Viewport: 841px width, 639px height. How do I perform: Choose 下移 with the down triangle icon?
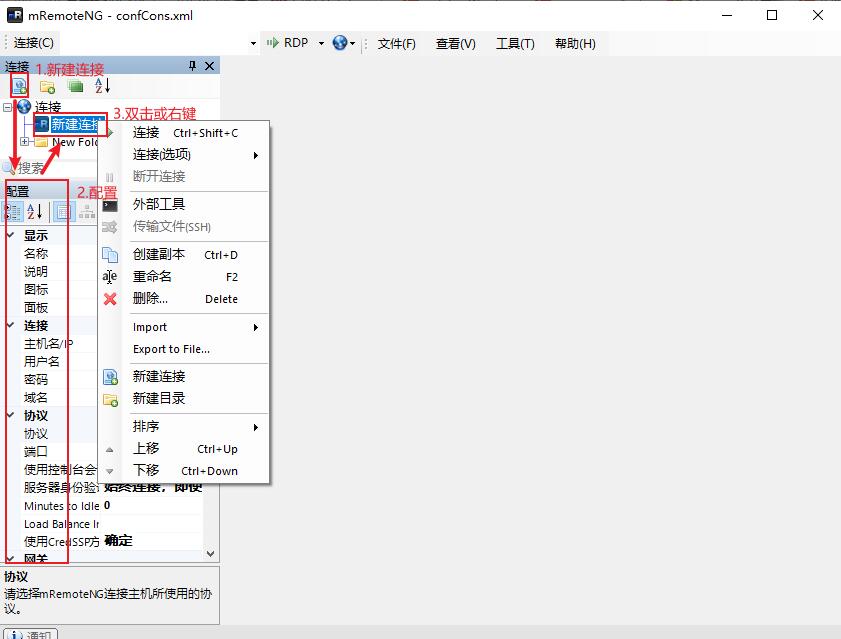click(183, 471)
